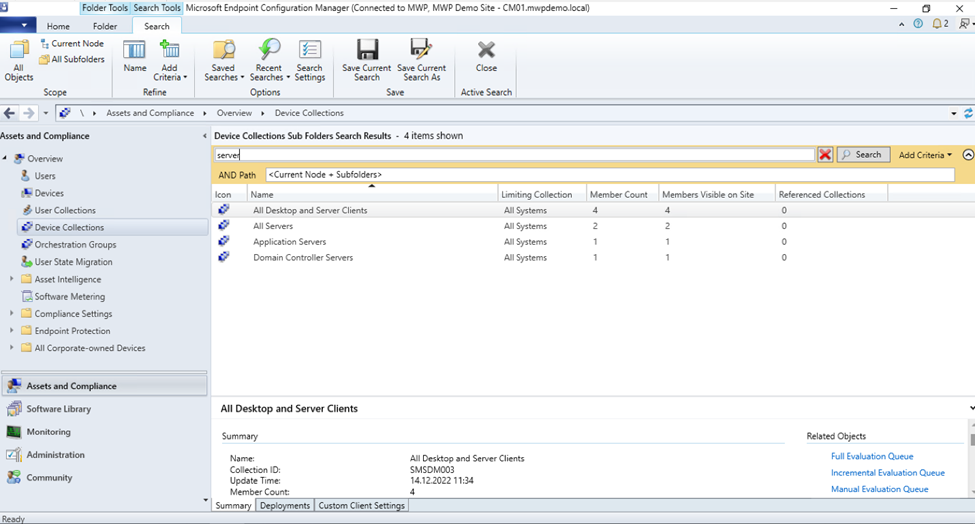Image resolution: width=975 pixels, height=524 pixels.
Task: Select the Summary details tab
Action: click(233, 505)
